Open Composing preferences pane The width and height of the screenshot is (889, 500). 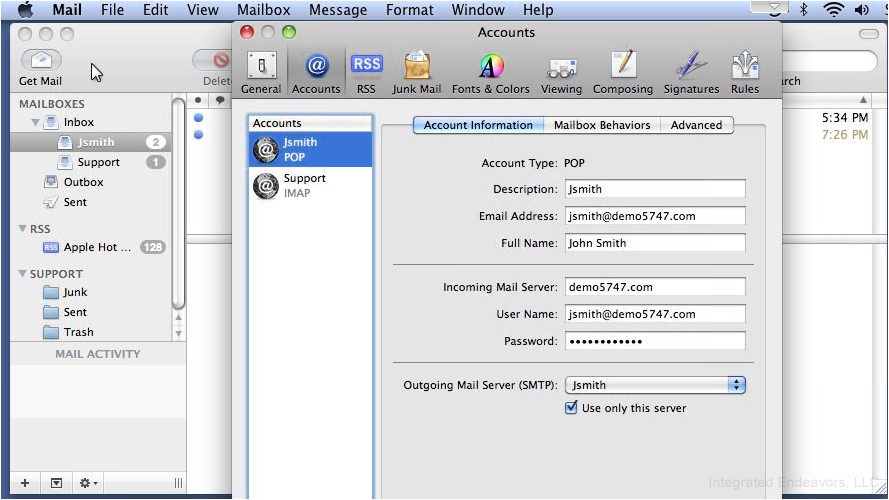[x=623, y=73]
